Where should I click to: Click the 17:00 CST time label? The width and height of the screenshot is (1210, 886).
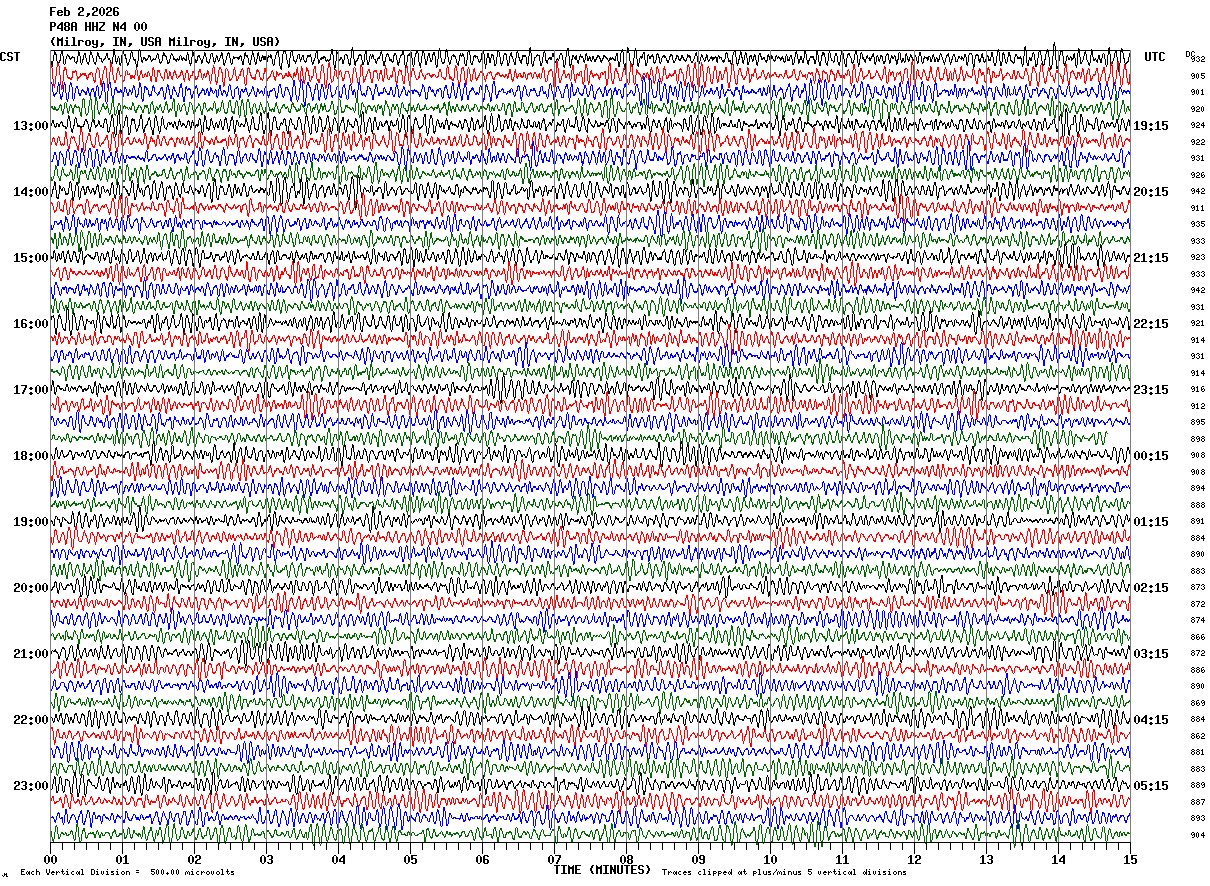(30, 390)
